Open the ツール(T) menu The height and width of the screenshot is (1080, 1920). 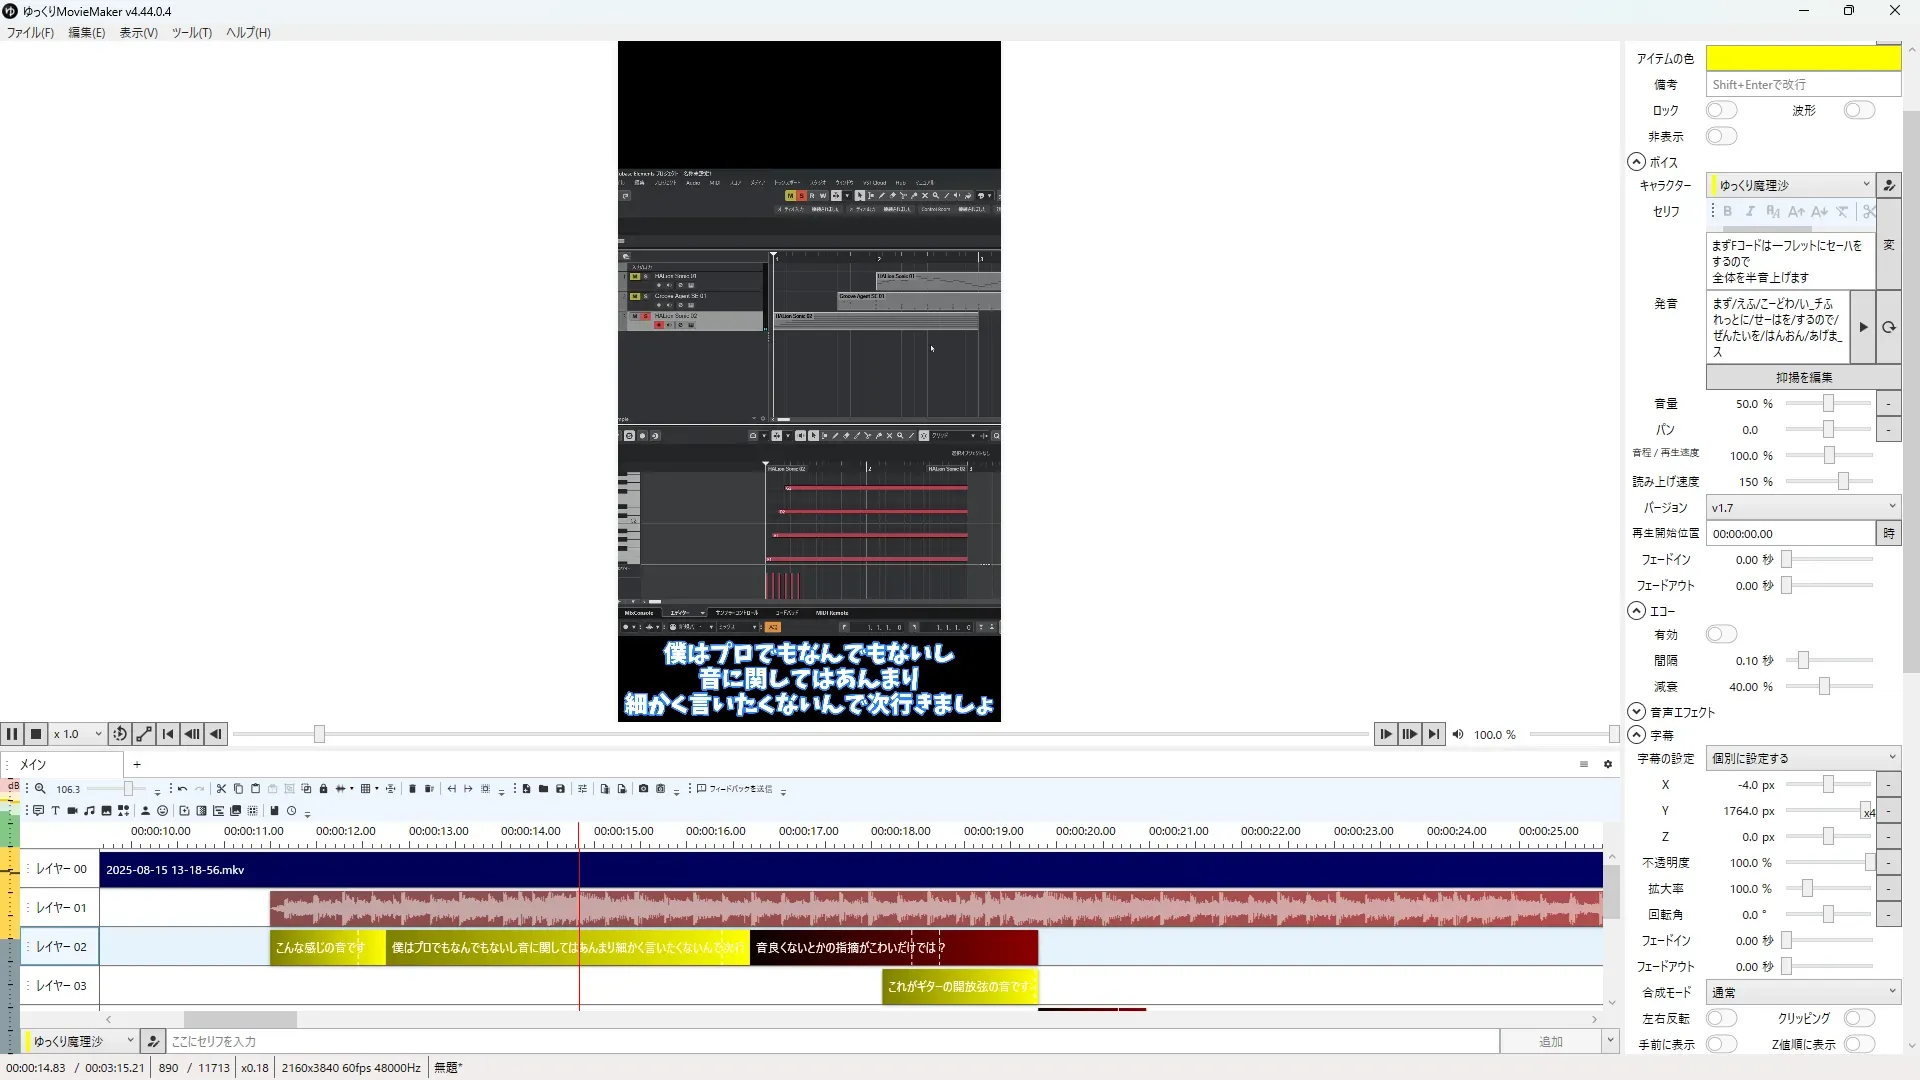pos(191,32)
